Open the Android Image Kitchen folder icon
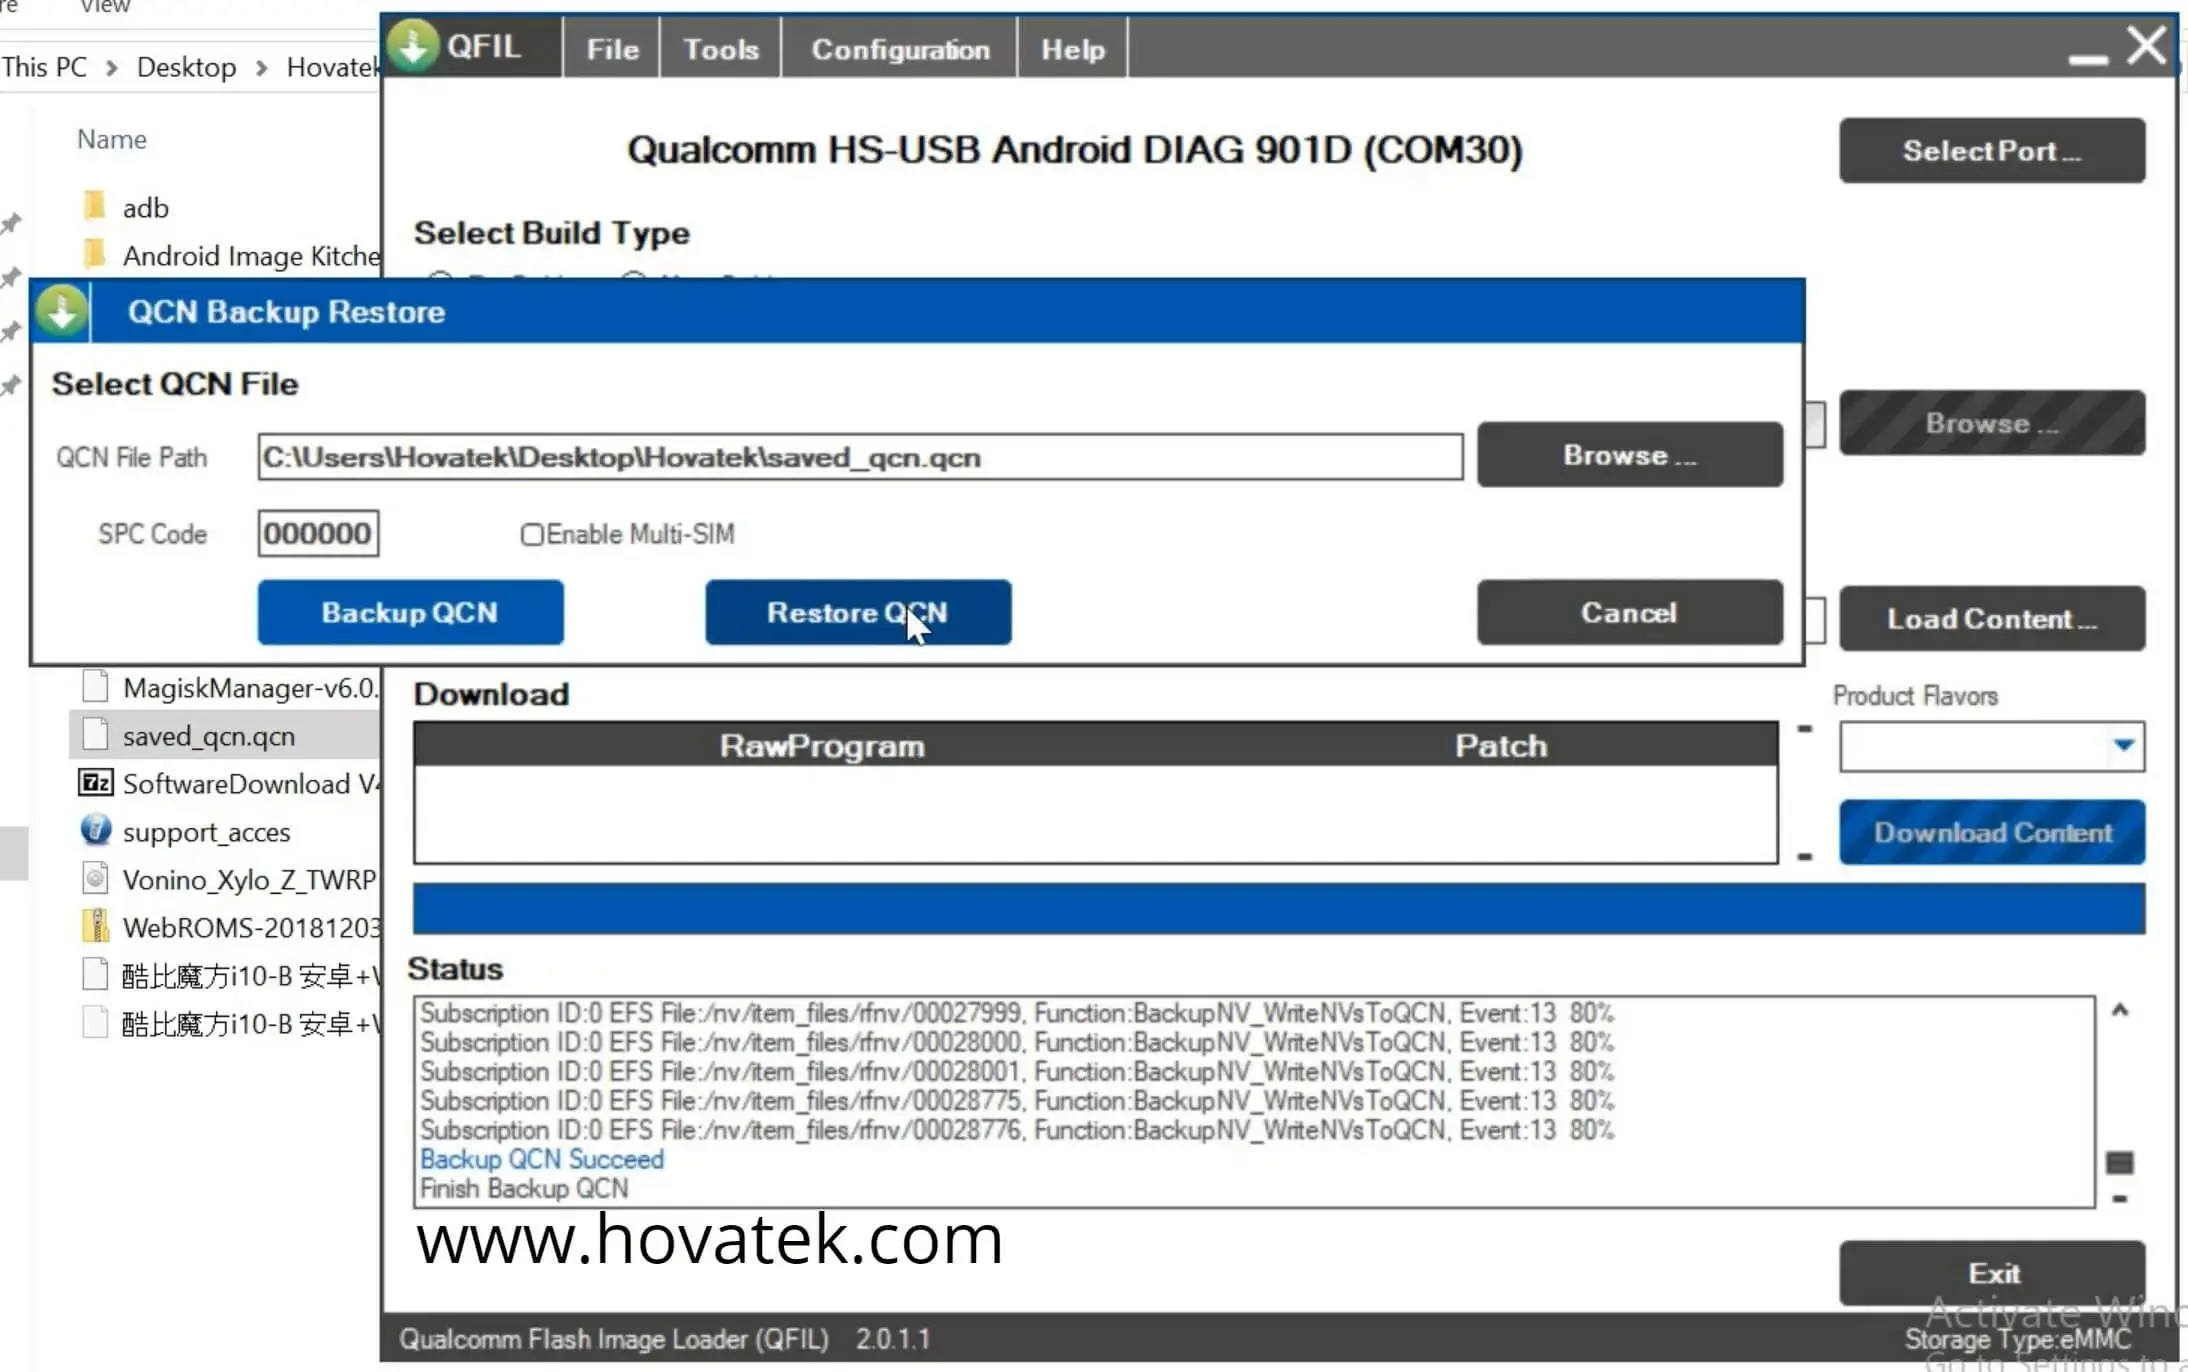 pyautogui.click(x=96, y=254)
